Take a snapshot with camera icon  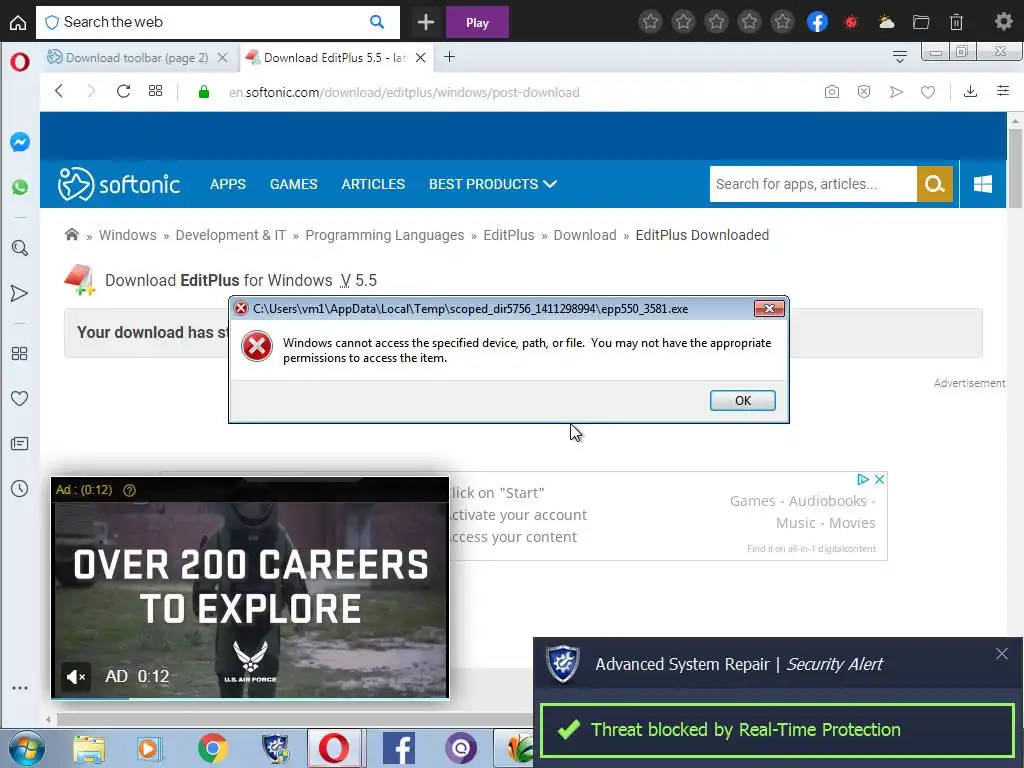(831, 92)
